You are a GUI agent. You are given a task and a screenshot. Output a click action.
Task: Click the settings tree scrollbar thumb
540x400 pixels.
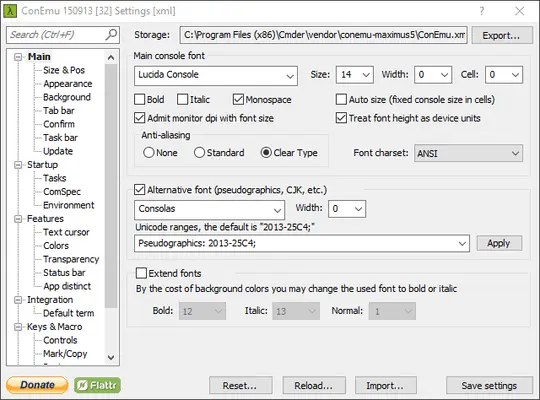click(111, 185)
